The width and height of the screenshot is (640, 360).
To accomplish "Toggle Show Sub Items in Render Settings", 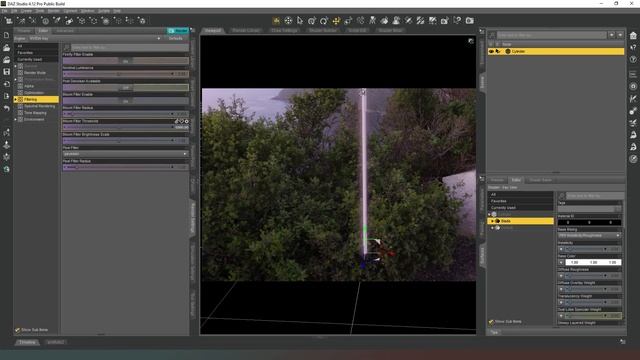I will click(x=18, y=330).
